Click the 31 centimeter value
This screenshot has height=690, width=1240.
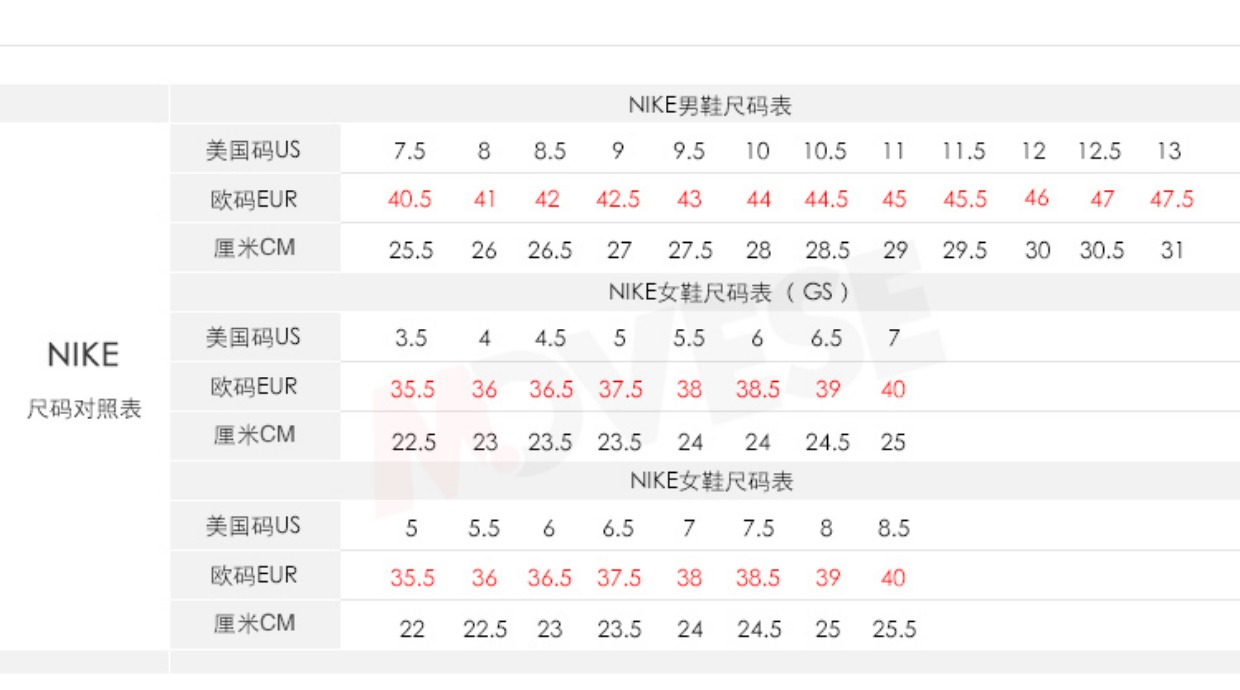1172,250
